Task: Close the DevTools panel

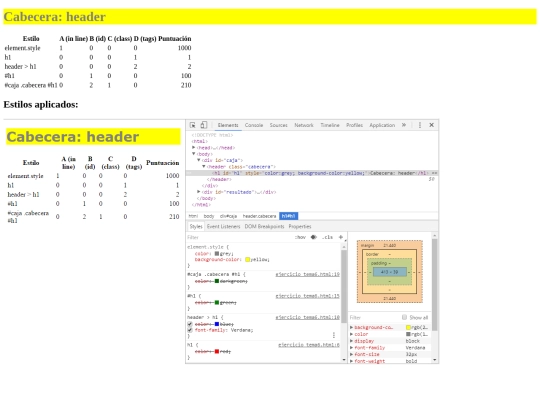Action: tap(431, 125)
